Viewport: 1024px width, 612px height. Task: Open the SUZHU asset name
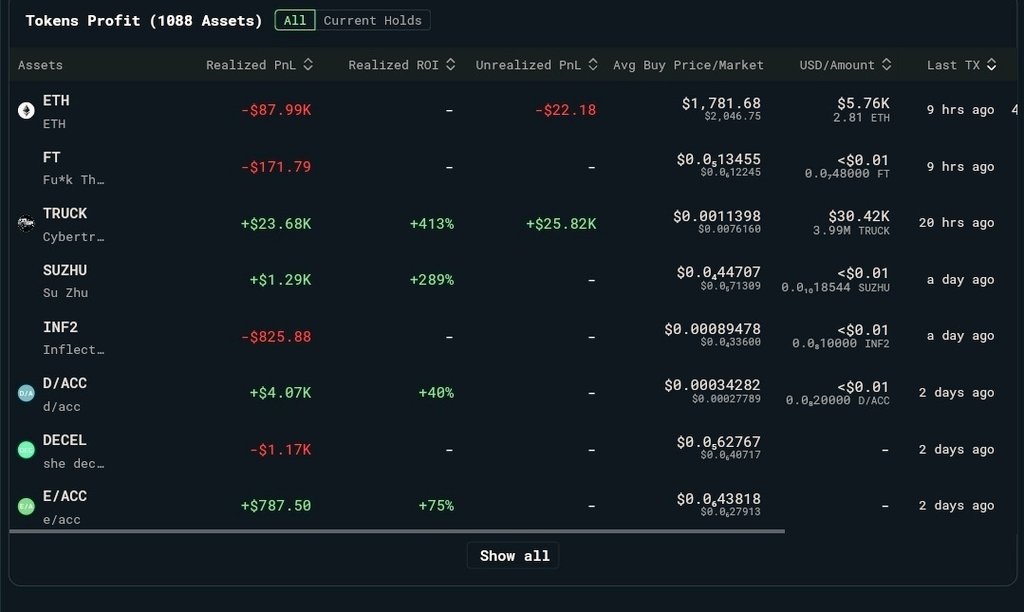(65, 270)
